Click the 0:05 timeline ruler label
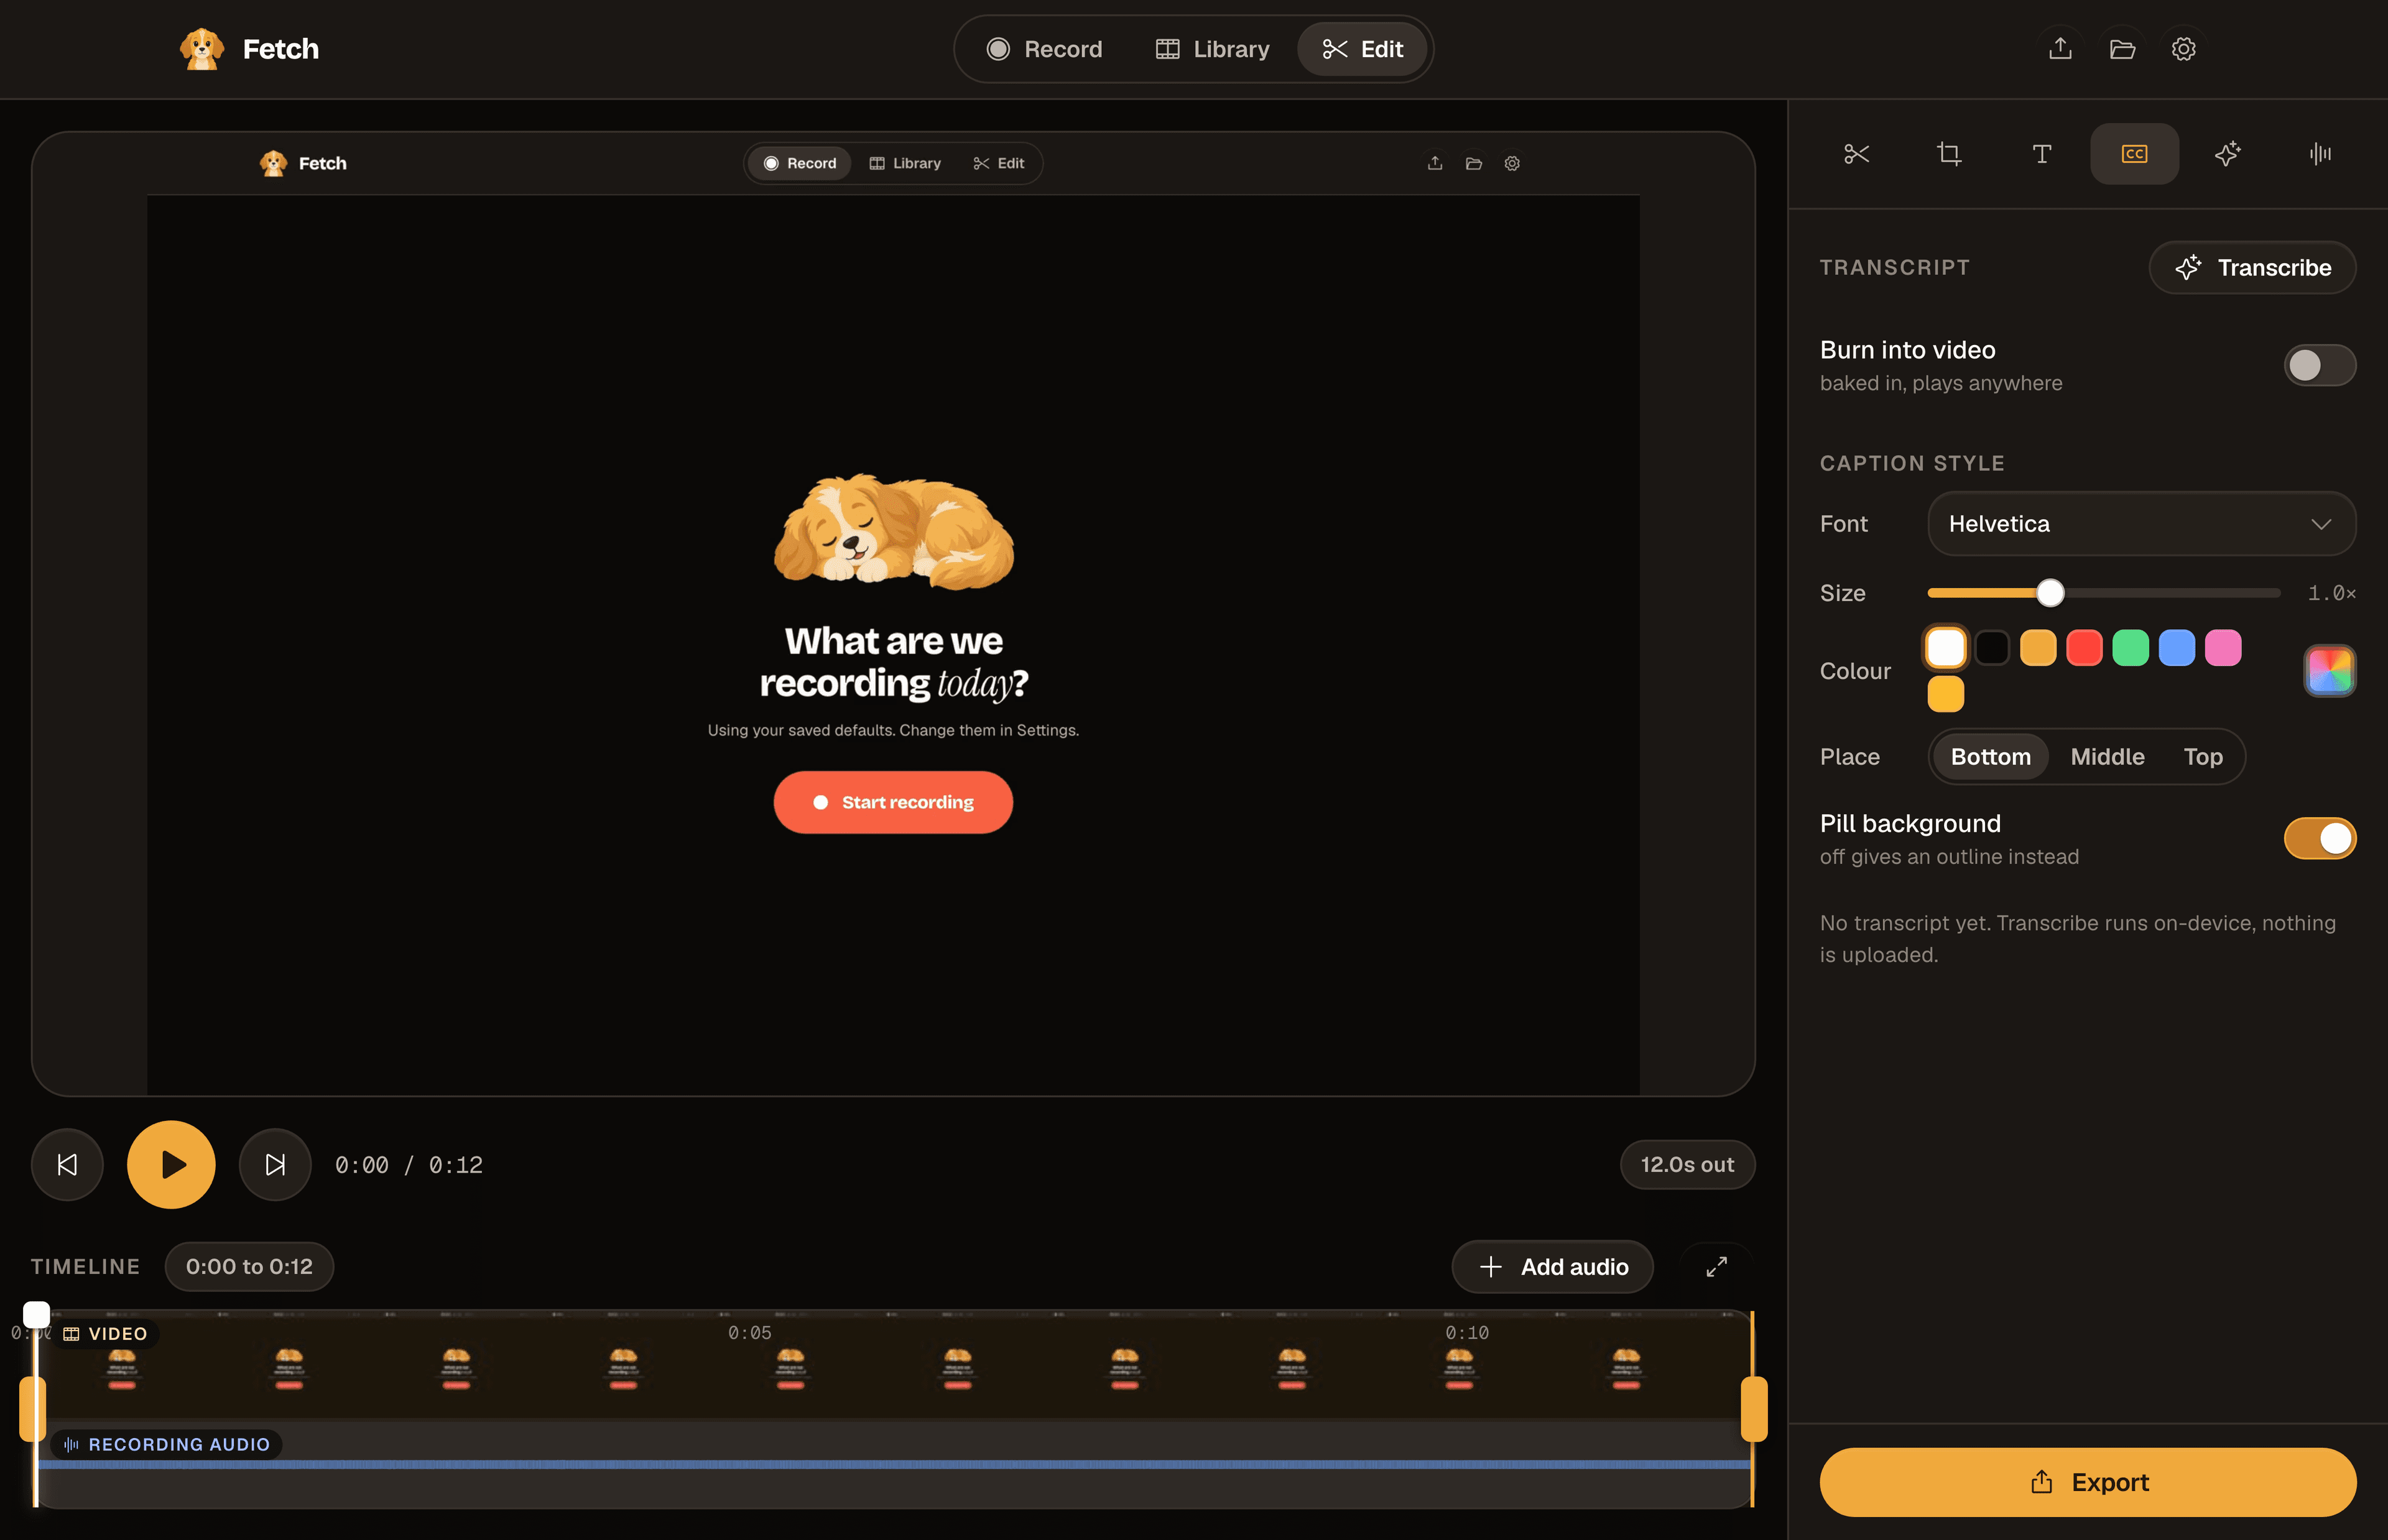 [750, 1333]
